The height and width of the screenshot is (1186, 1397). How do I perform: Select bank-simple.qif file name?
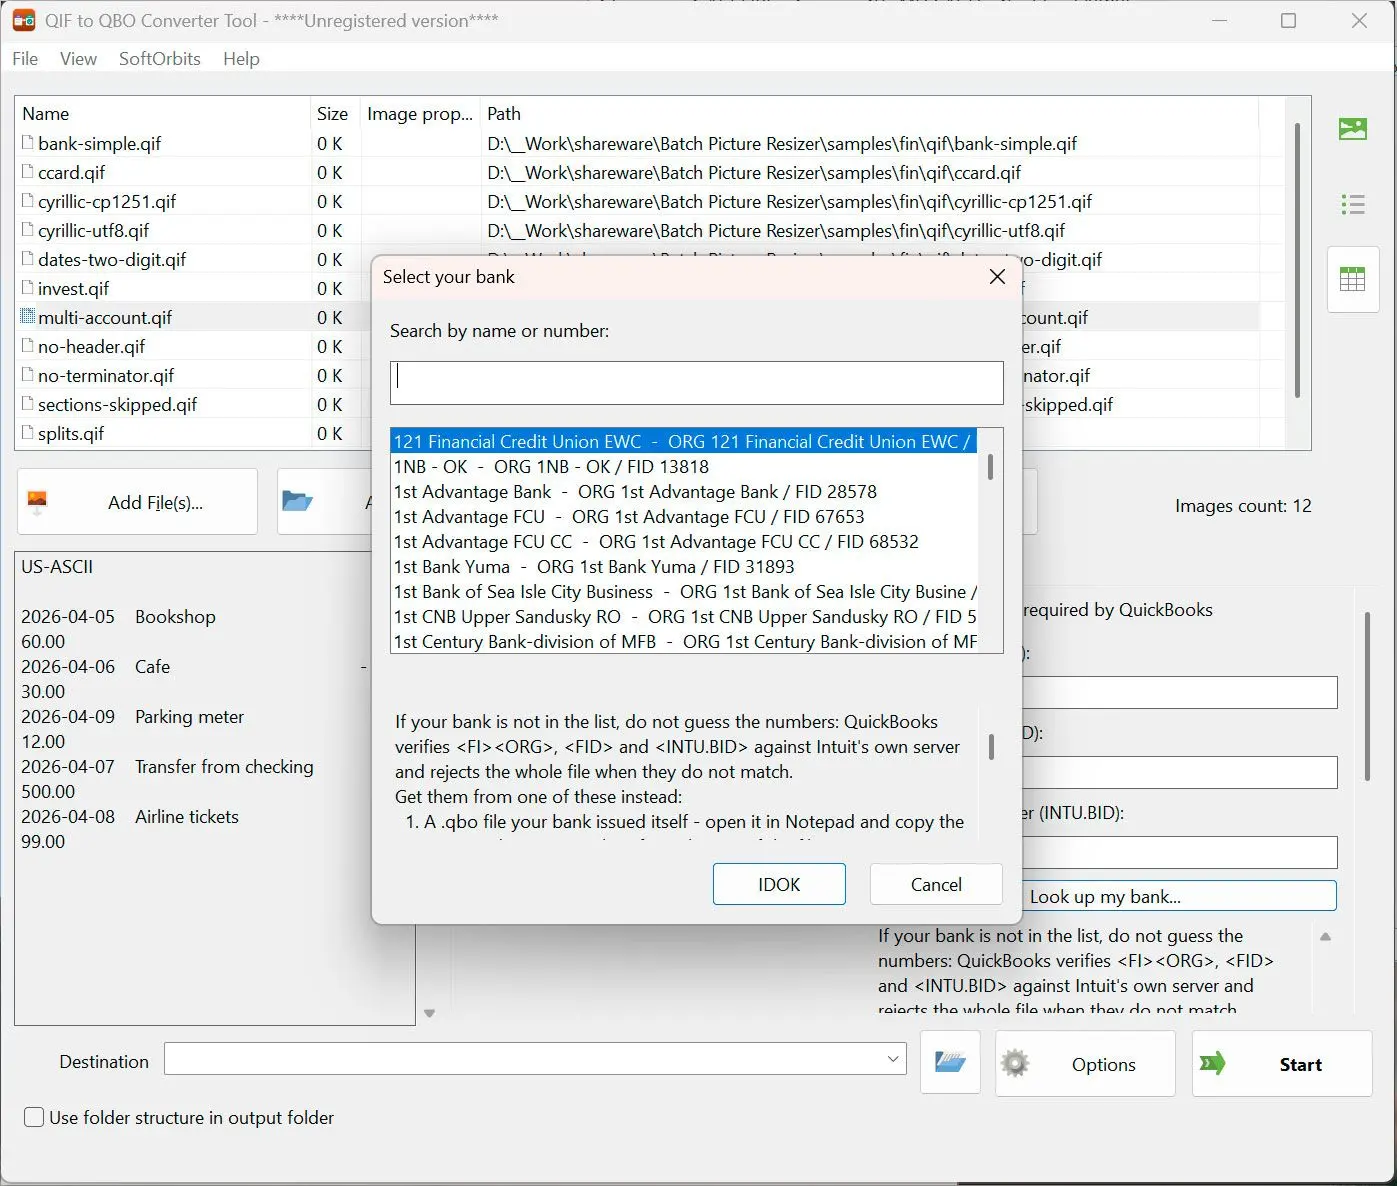(100, 143)
